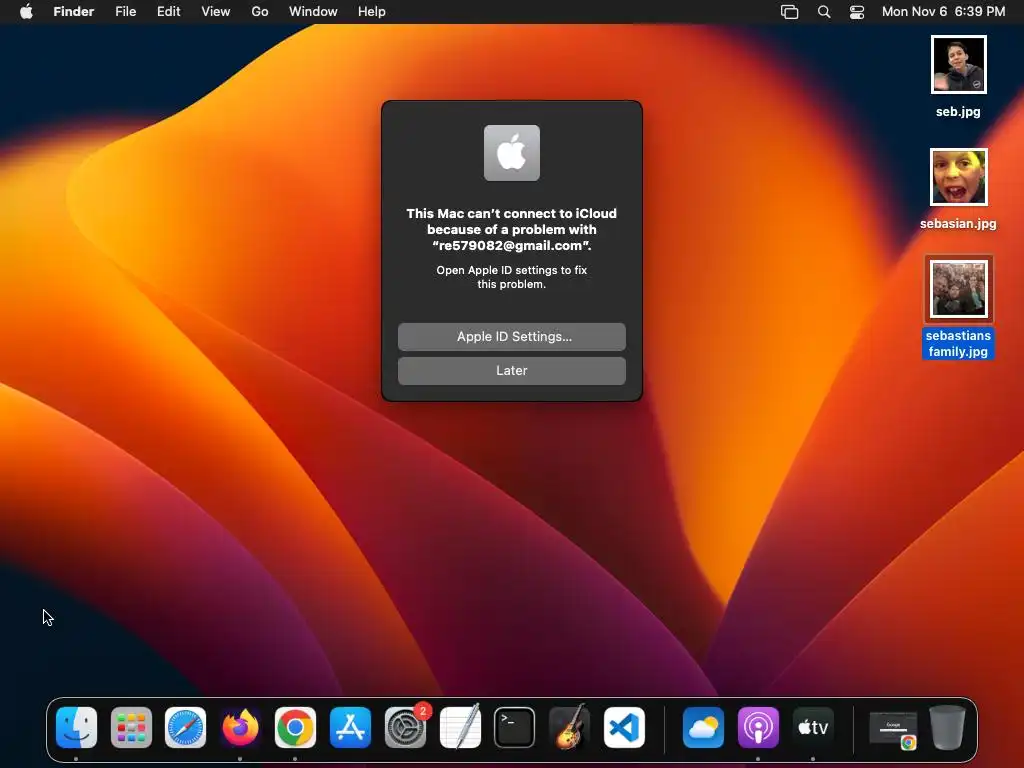Launch GarageBand from the Dock
Image resolution: width=1024 pixels, height=768 pixels.
[569, 728]
